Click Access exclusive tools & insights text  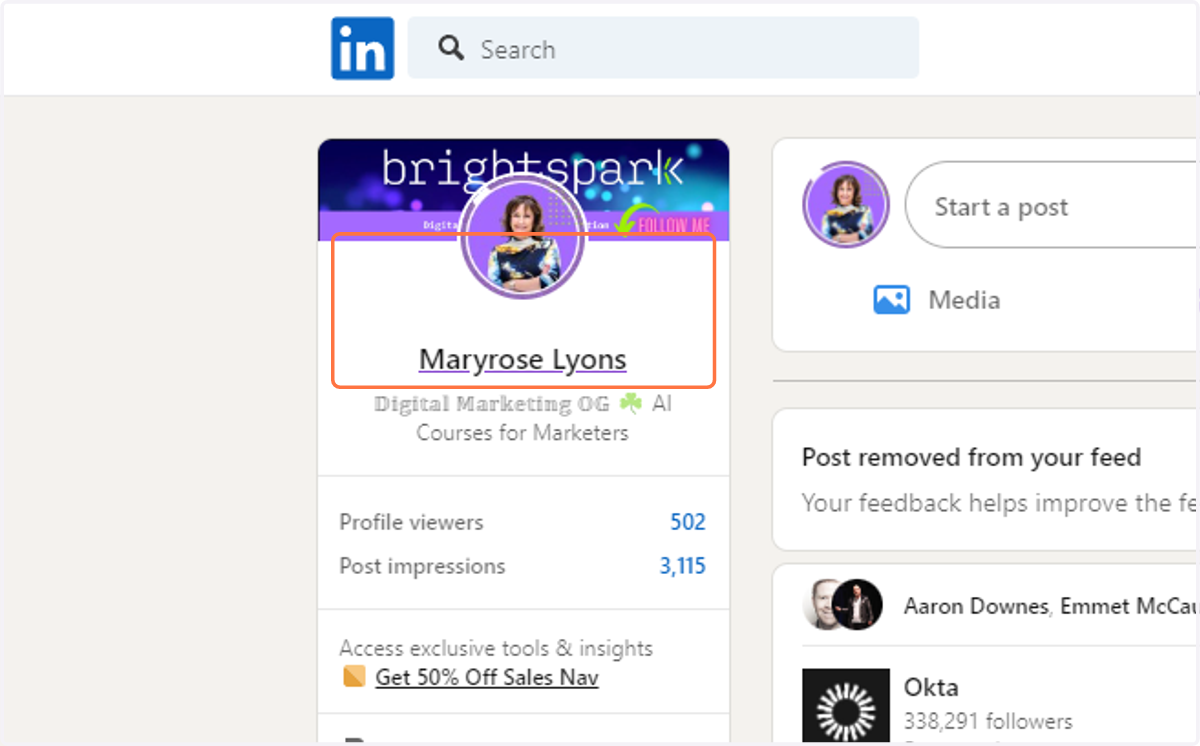tap(496, 648)
